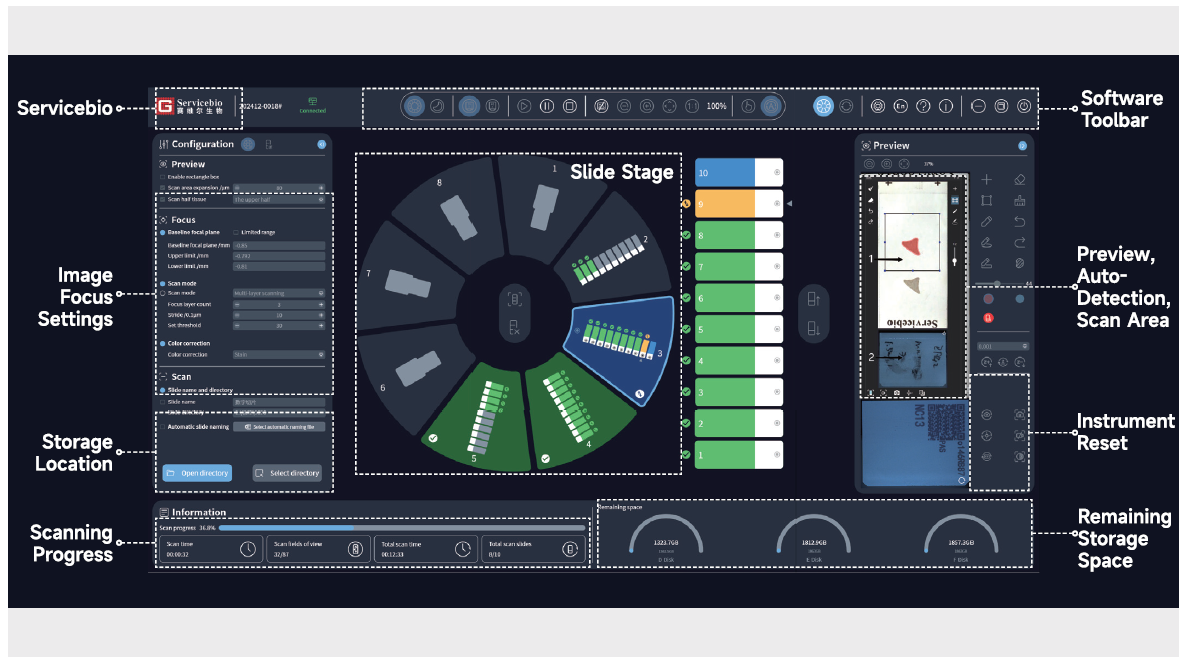Screen dimensions: 1186x665
Task: Toggle the Limited range checkbox
Action: pos(236,232)
